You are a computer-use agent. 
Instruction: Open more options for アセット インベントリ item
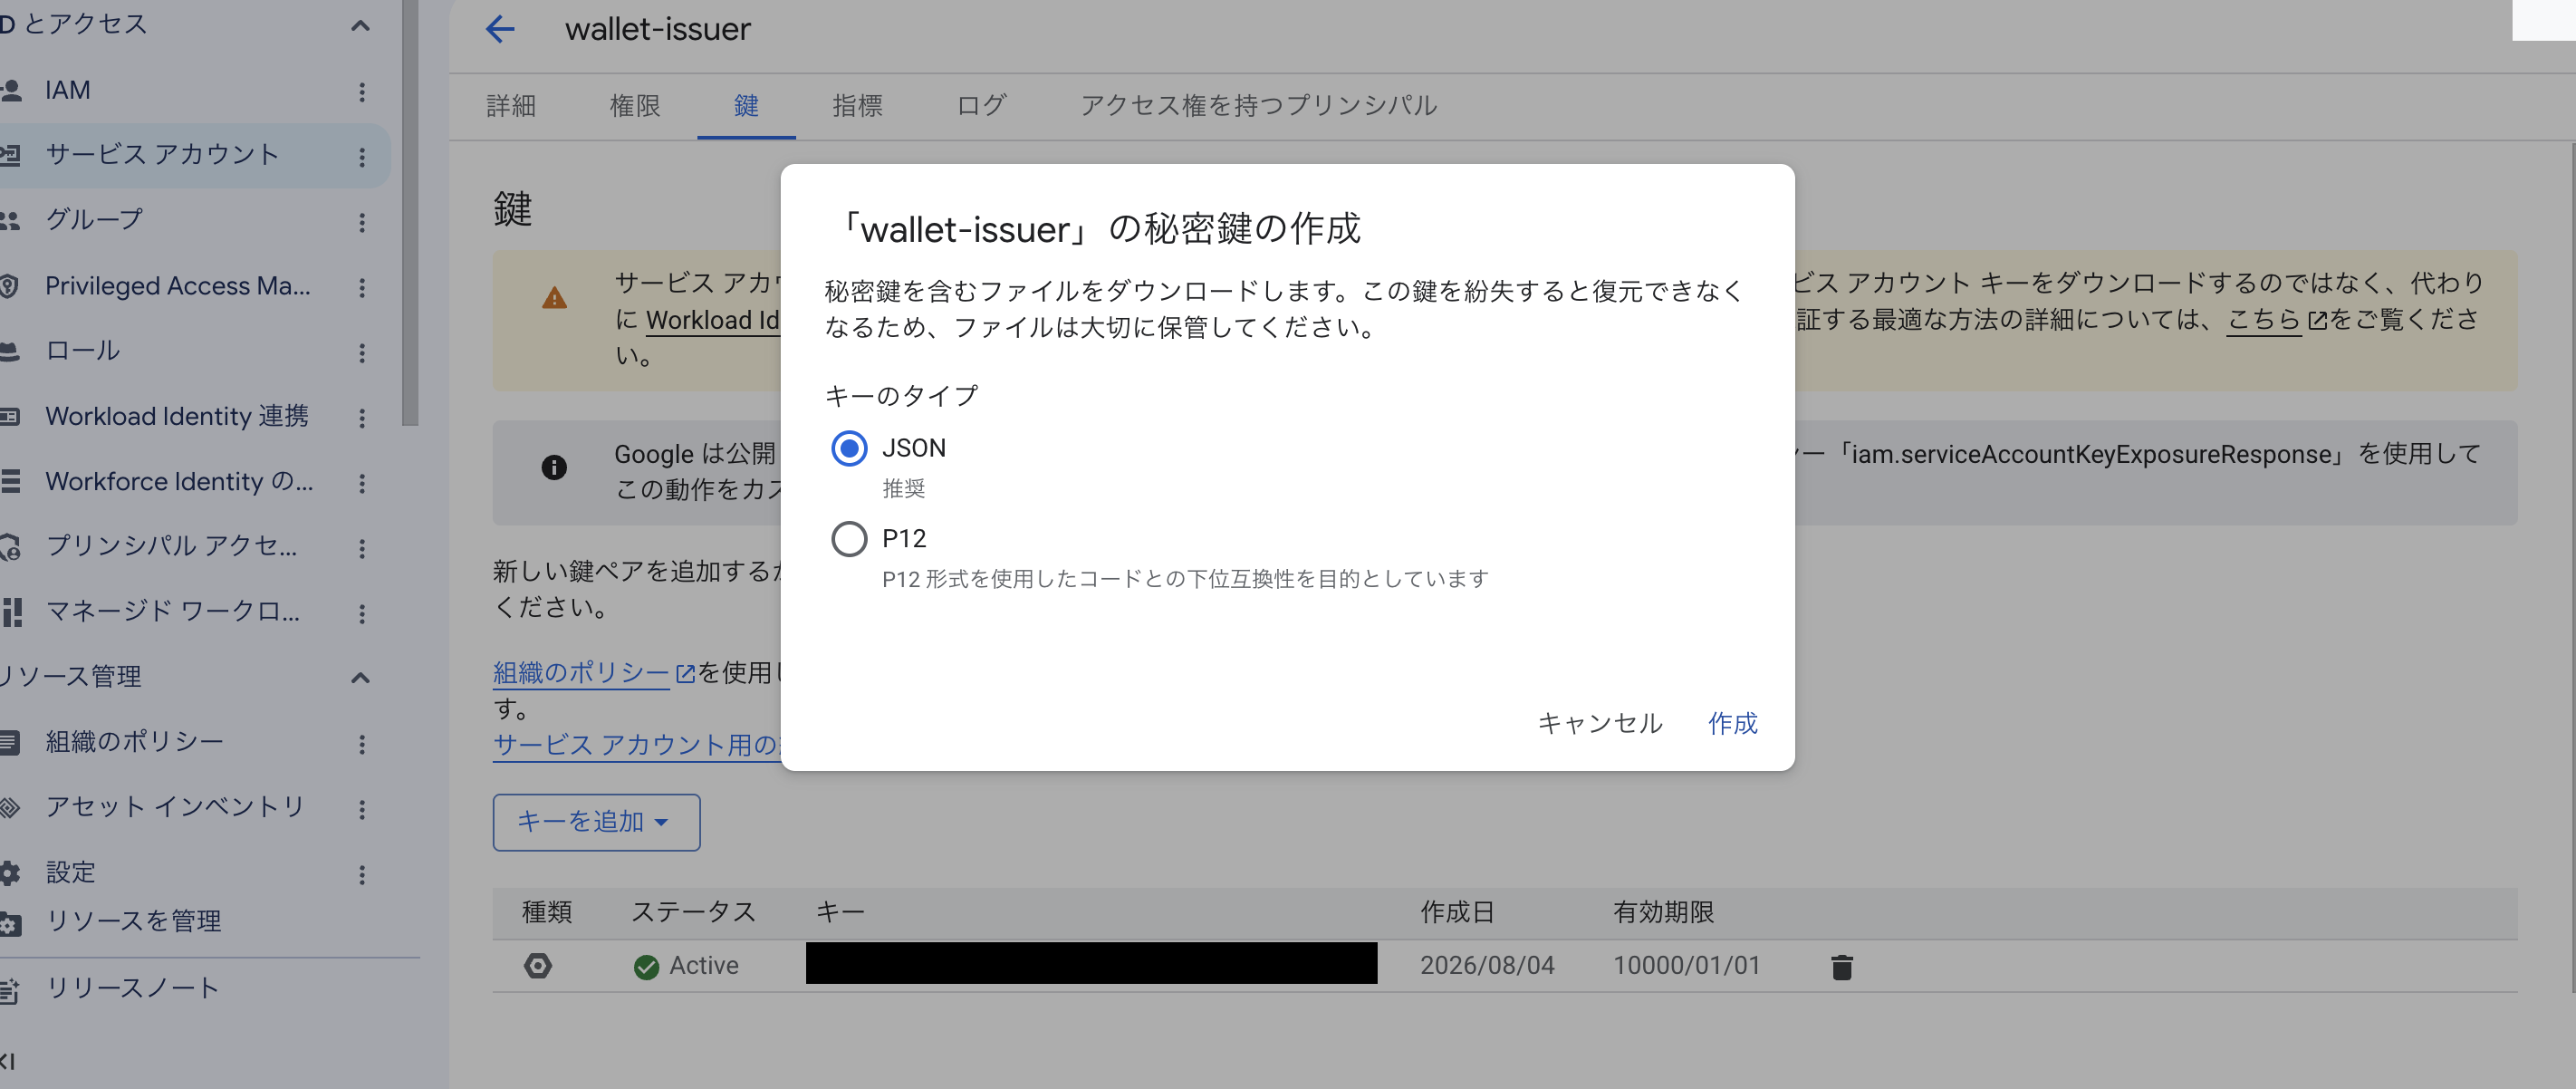click(362, 809)
